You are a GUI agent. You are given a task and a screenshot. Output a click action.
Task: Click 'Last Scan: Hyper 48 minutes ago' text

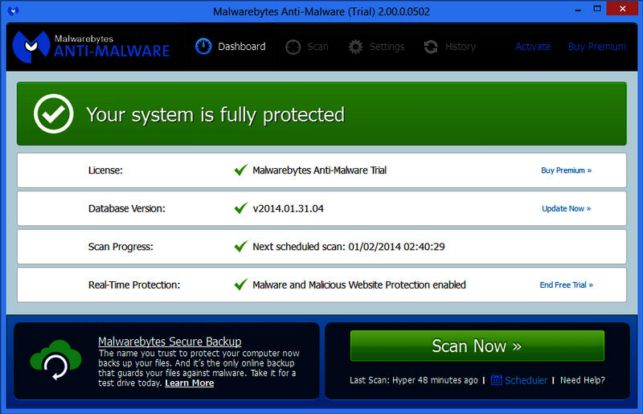coord(413,380)
